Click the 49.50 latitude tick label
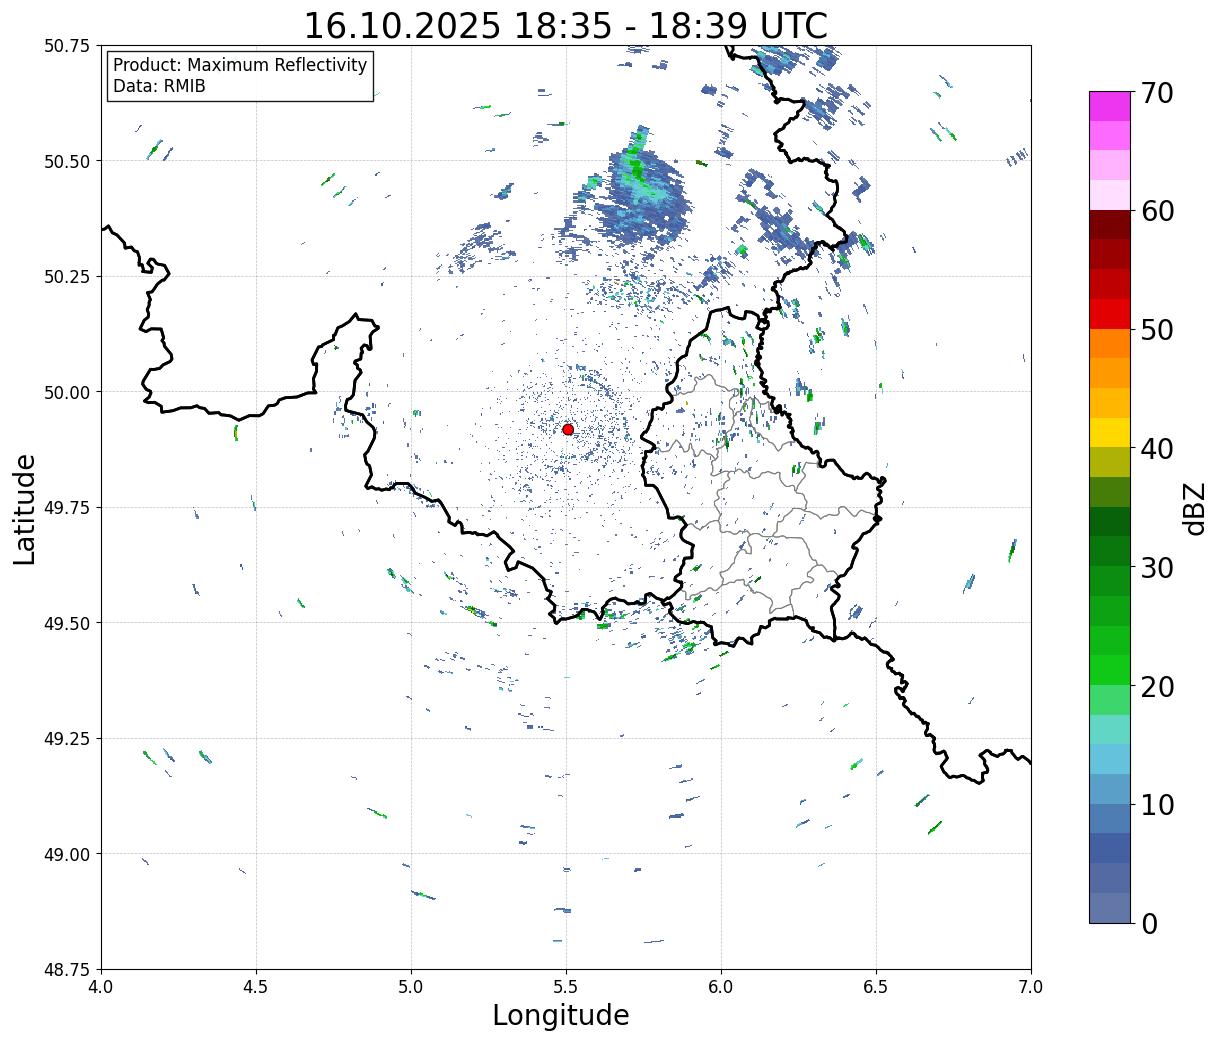This screenshot has width=1219, height=1040. click(x=67, y=623)
